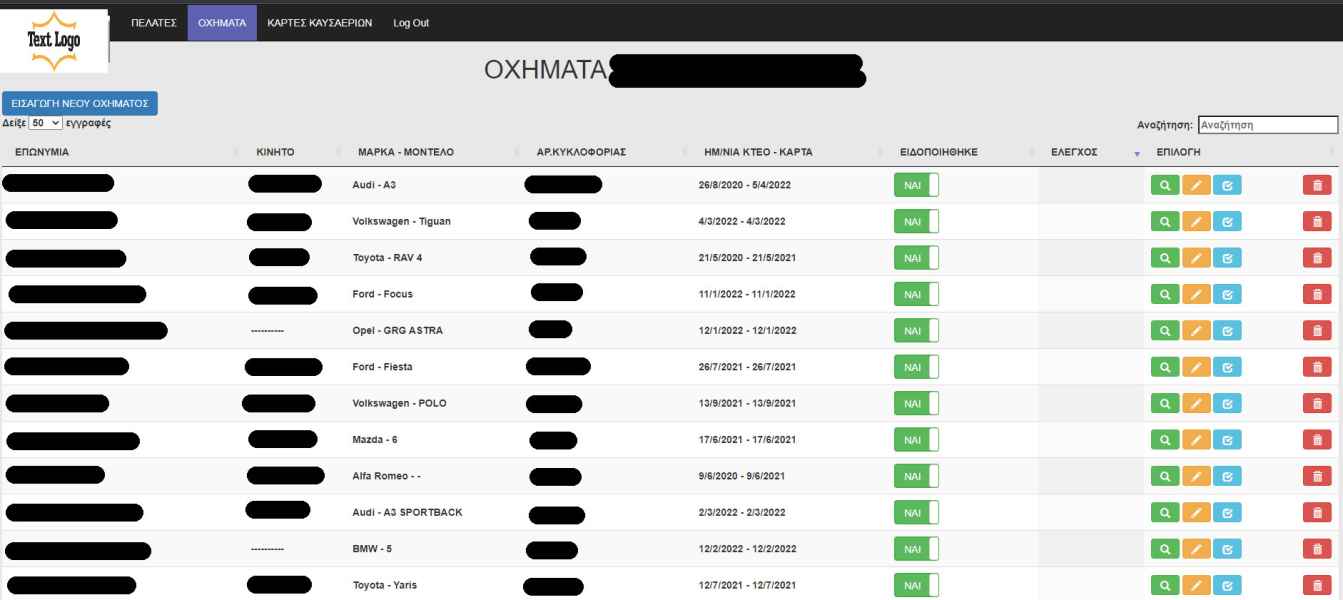Toggle the ΝΑΙ switch for Volkswagen - POLO
Screen dimensions: 1343x600
(x=916, y=403)
